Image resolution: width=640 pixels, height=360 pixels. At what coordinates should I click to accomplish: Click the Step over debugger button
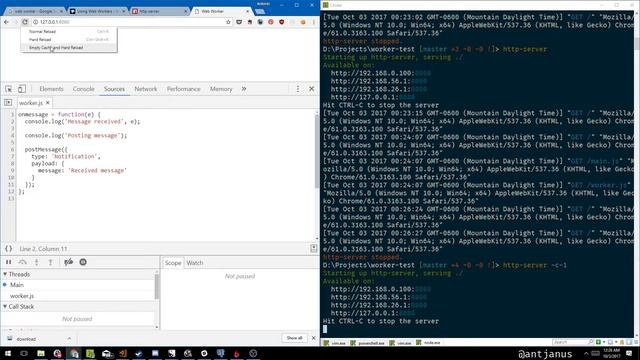click(22, 262)
